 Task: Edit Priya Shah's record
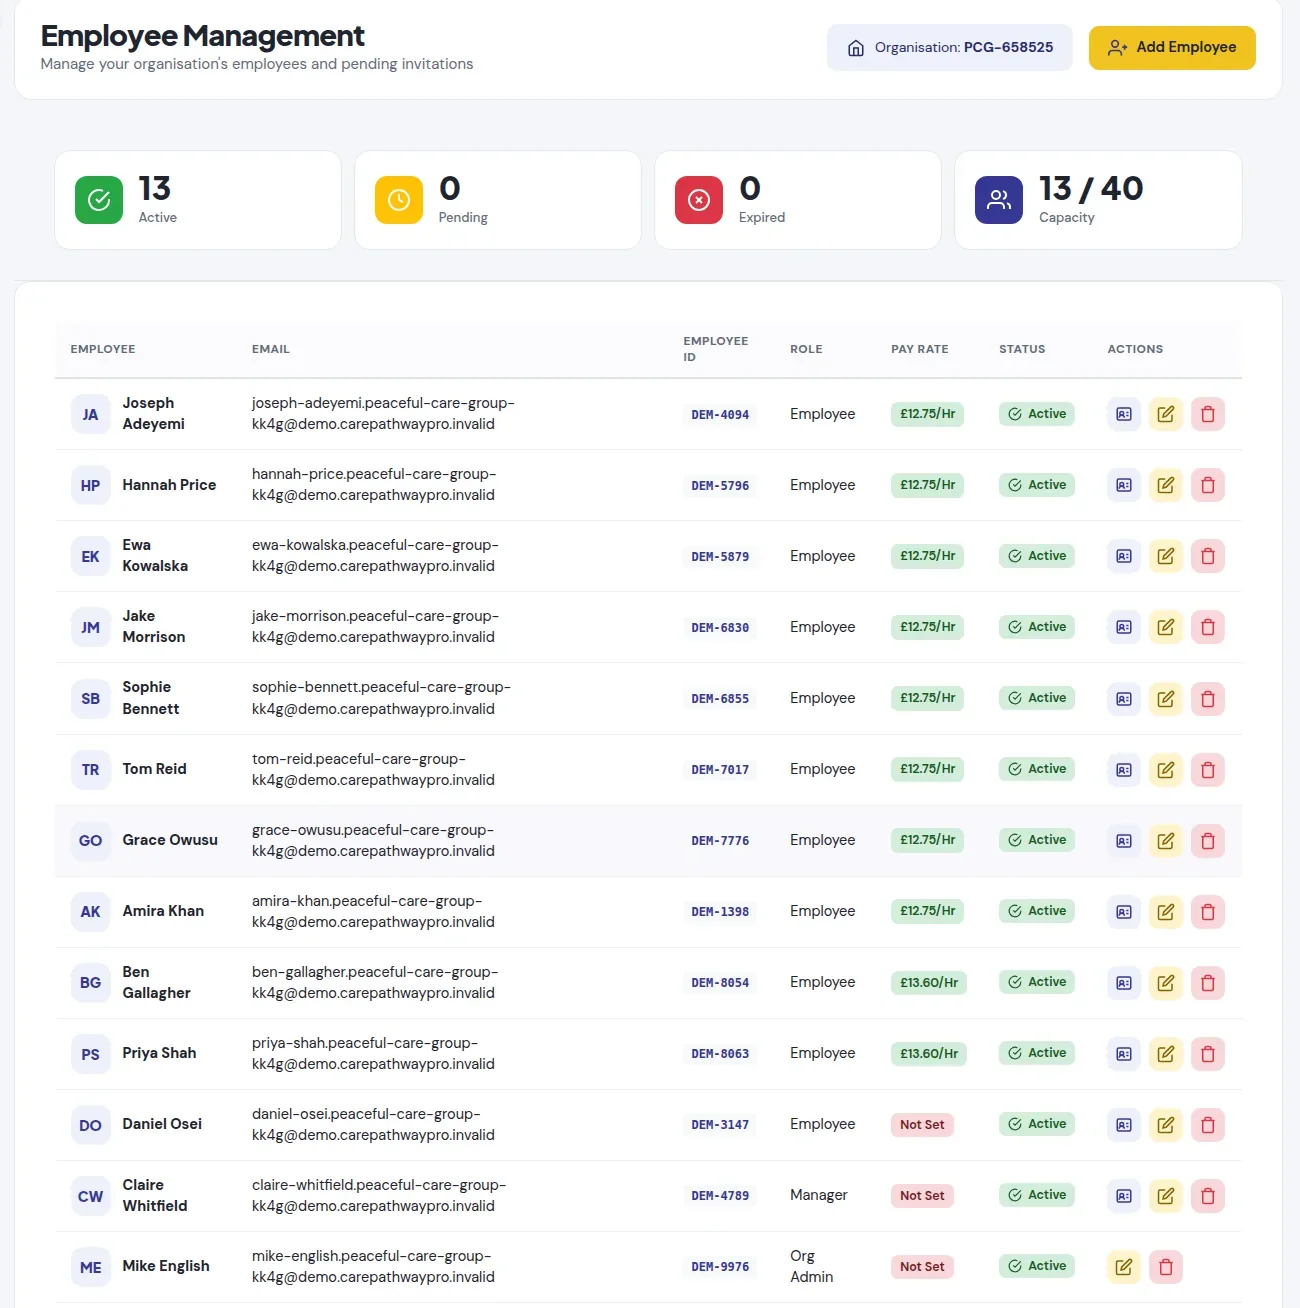click(x=1166, y=1054)
